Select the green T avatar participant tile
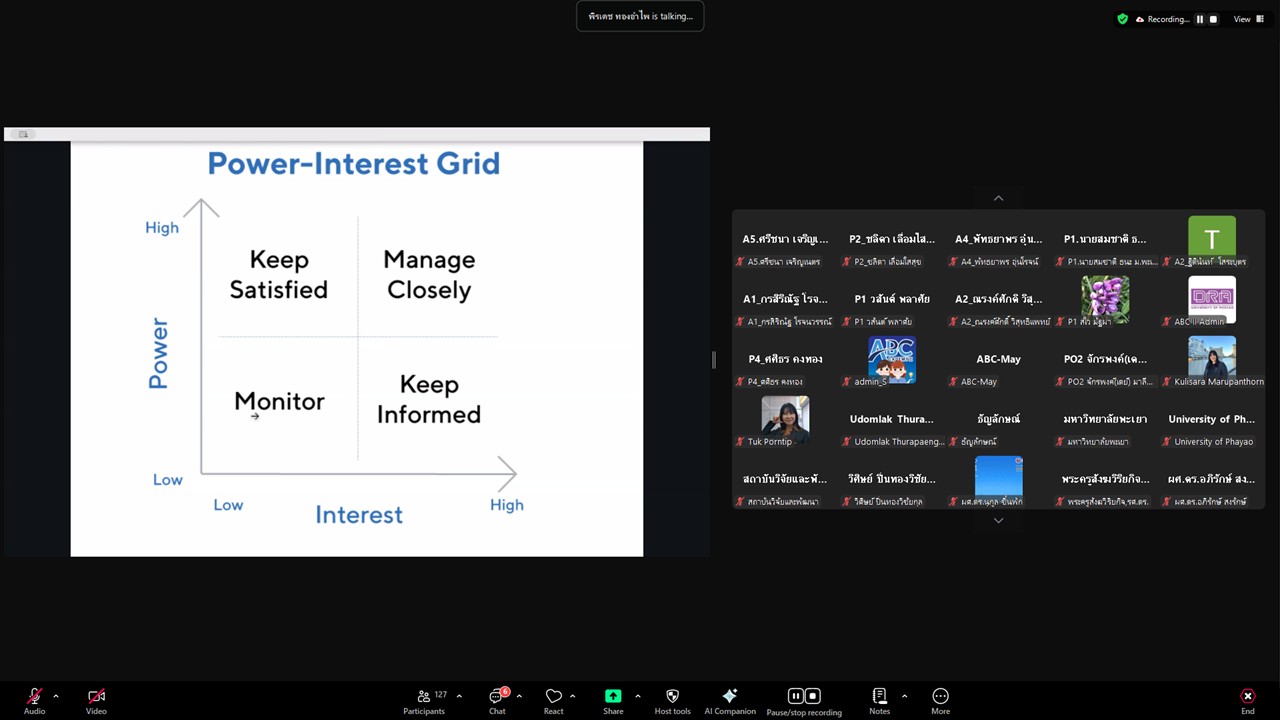 pyautogui.click(x=1212, y=239)
